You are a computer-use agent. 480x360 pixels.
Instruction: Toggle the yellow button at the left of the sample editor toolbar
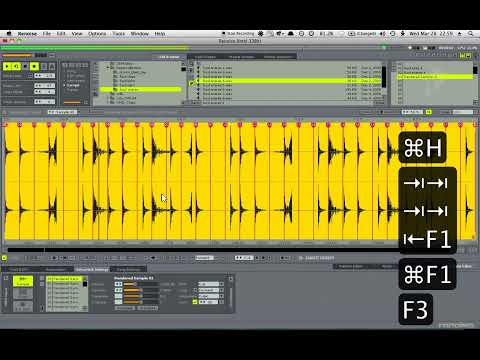(4, 258)
